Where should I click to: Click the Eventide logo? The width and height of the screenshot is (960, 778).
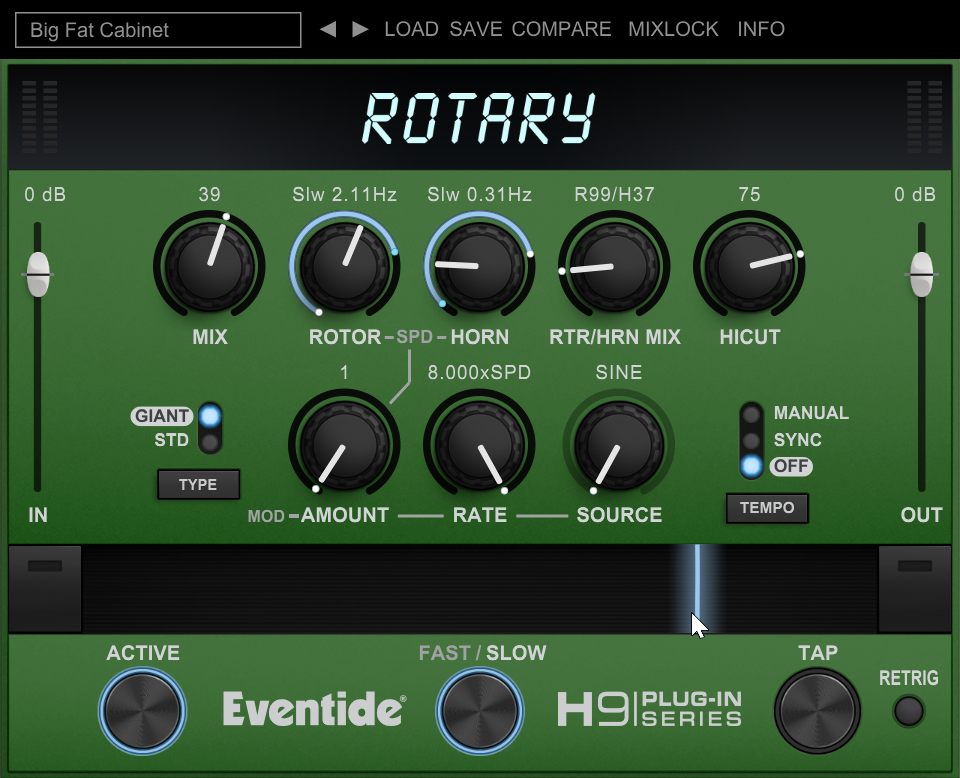pyautogui.click(x=314, y=709)
